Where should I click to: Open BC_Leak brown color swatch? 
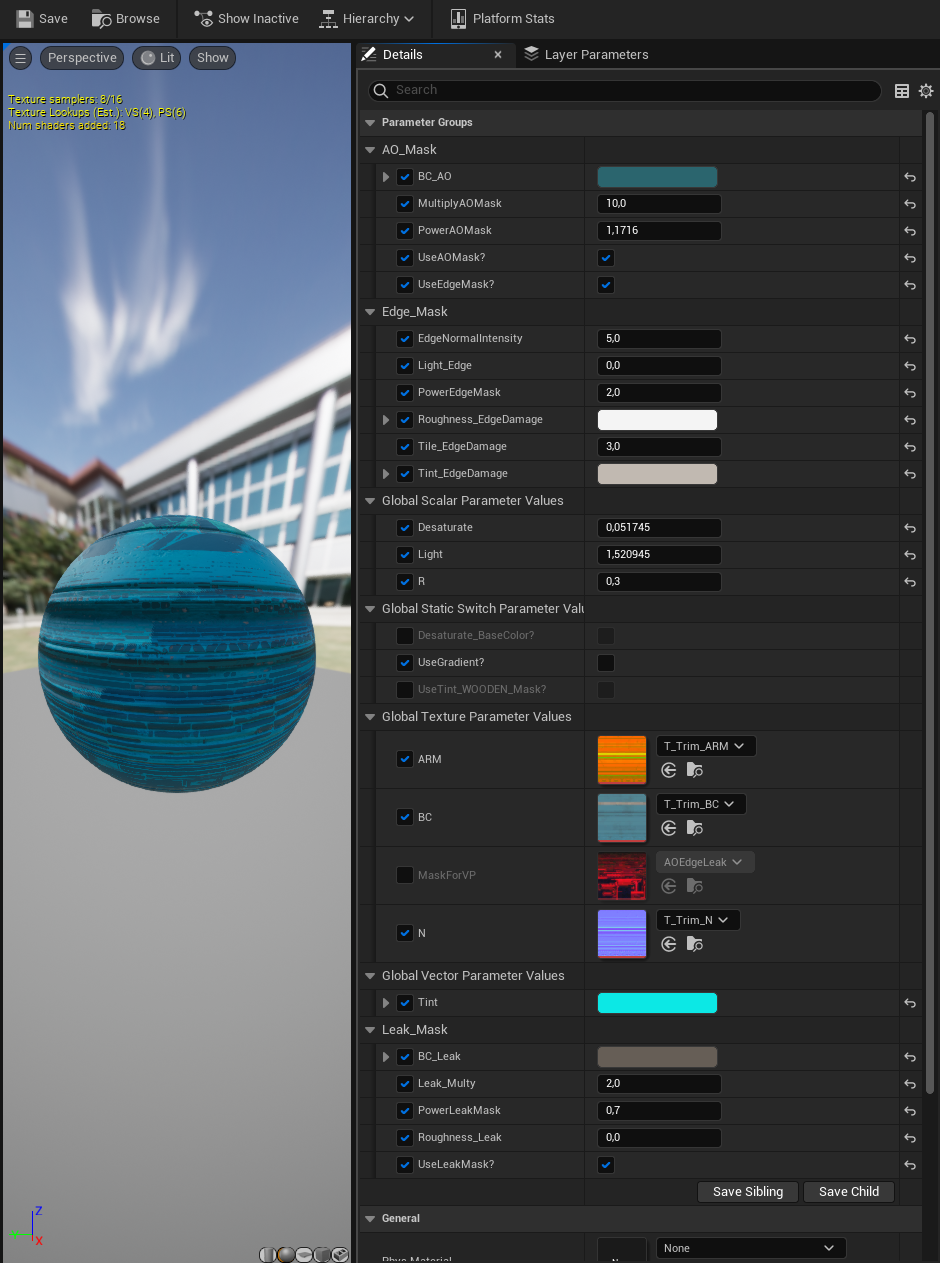(657, 1057)
